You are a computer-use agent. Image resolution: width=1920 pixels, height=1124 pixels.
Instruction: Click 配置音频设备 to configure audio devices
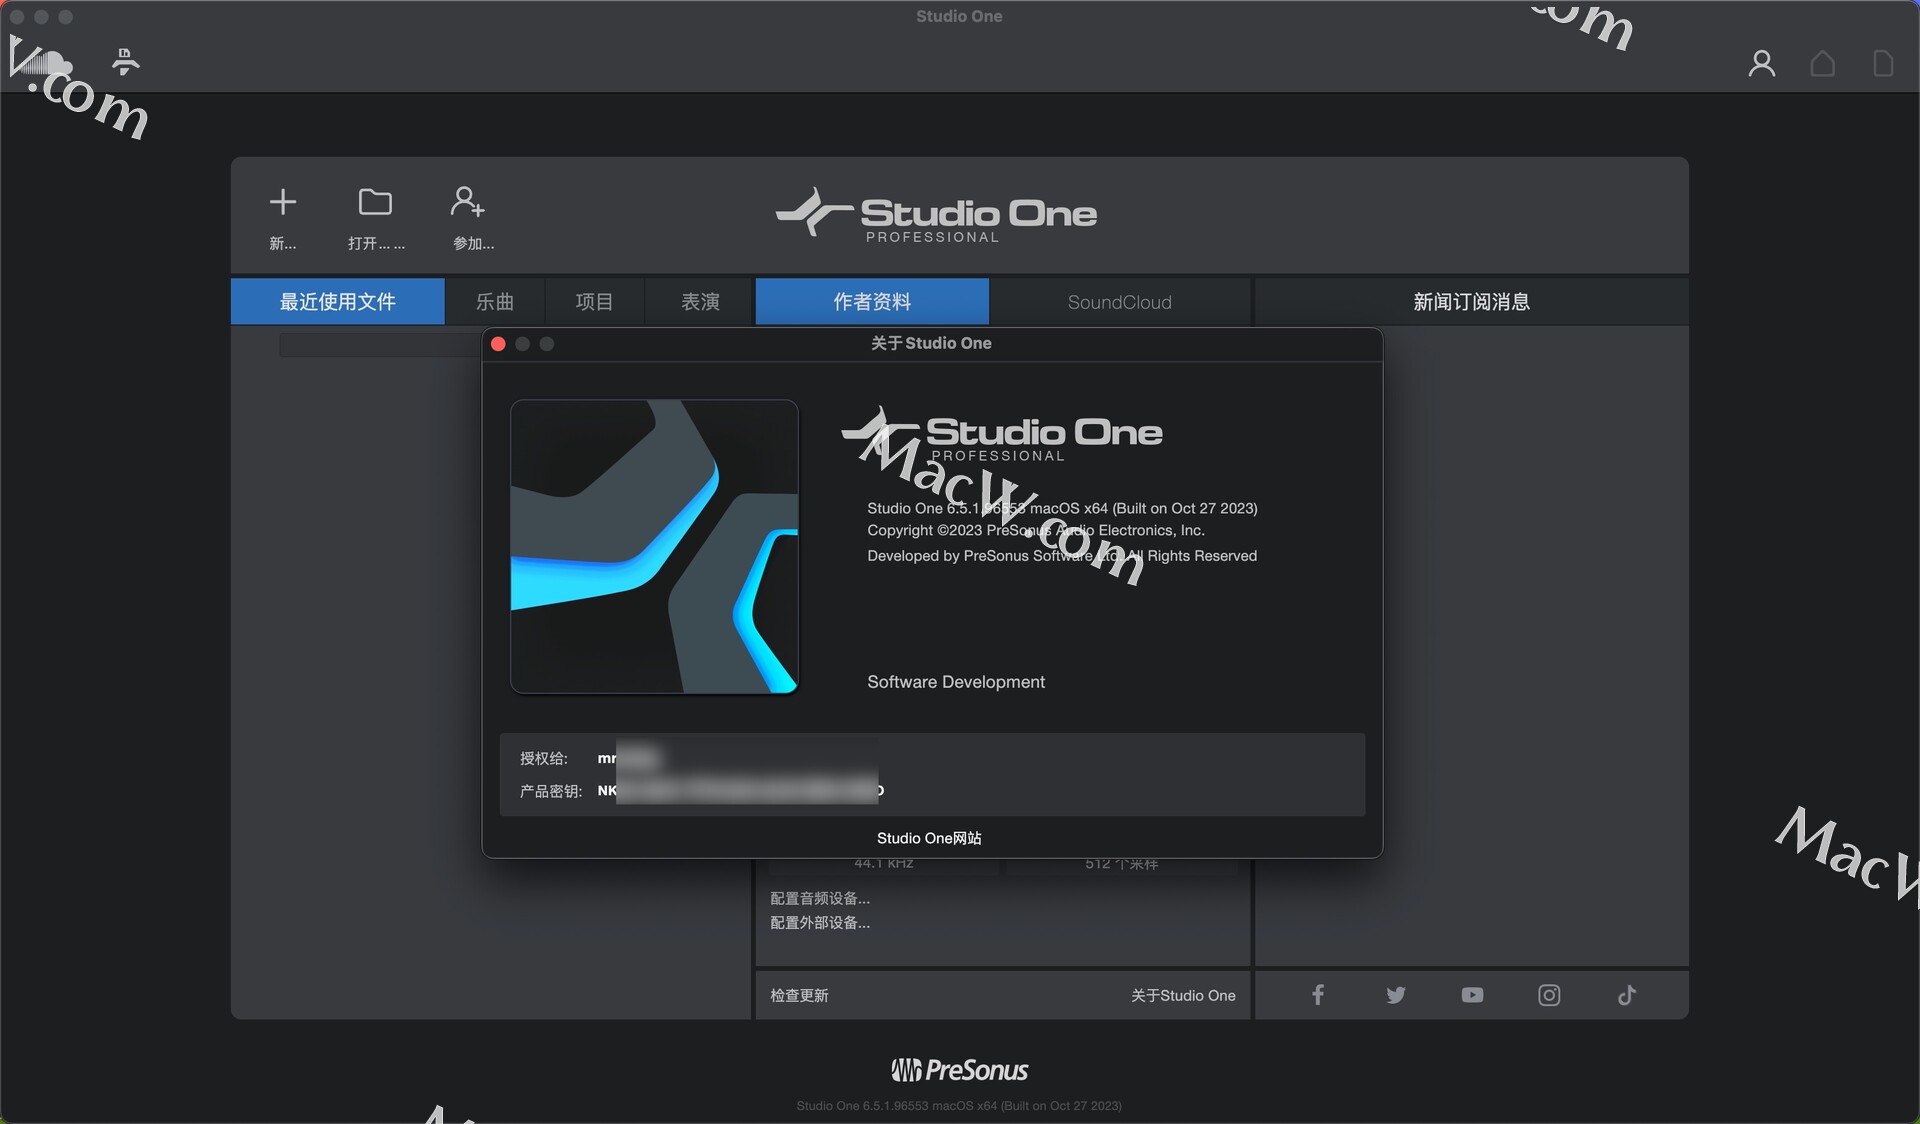click(x=819, y=898)
